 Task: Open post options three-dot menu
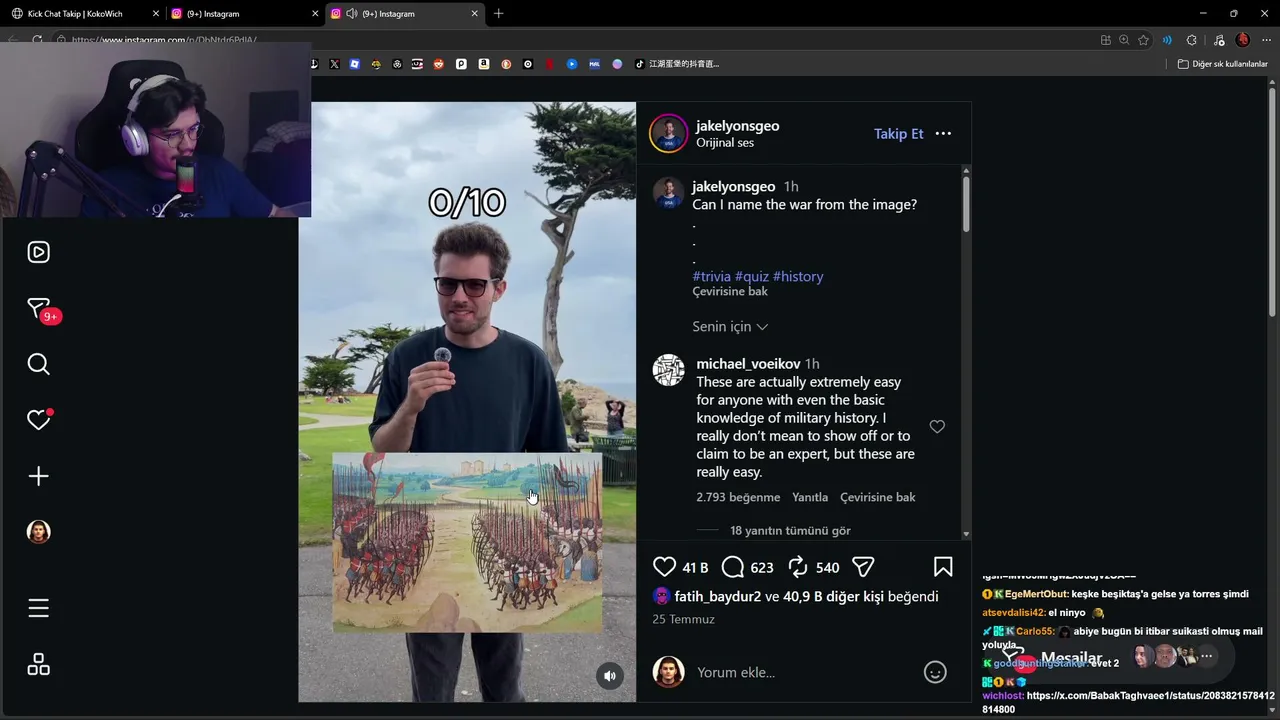(943, 134)
